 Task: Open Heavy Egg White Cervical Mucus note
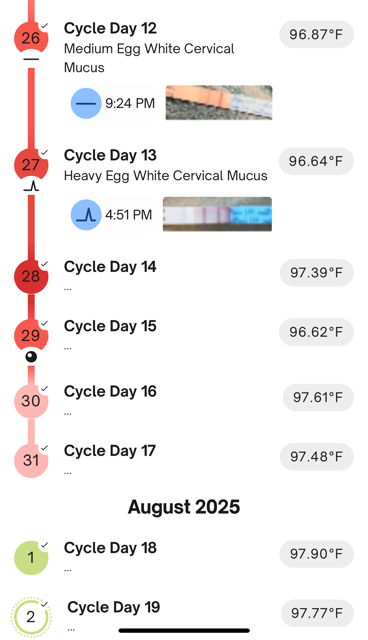tap(166, 176)
